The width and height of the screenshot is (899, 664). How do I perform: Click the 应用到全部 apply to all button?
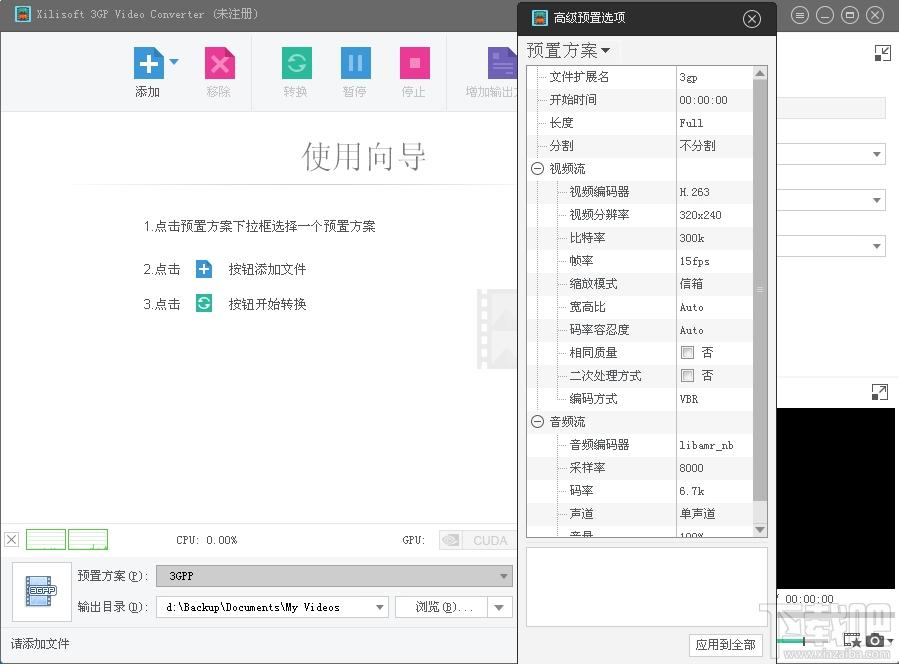pyautogui.click(x=725, y=645)
